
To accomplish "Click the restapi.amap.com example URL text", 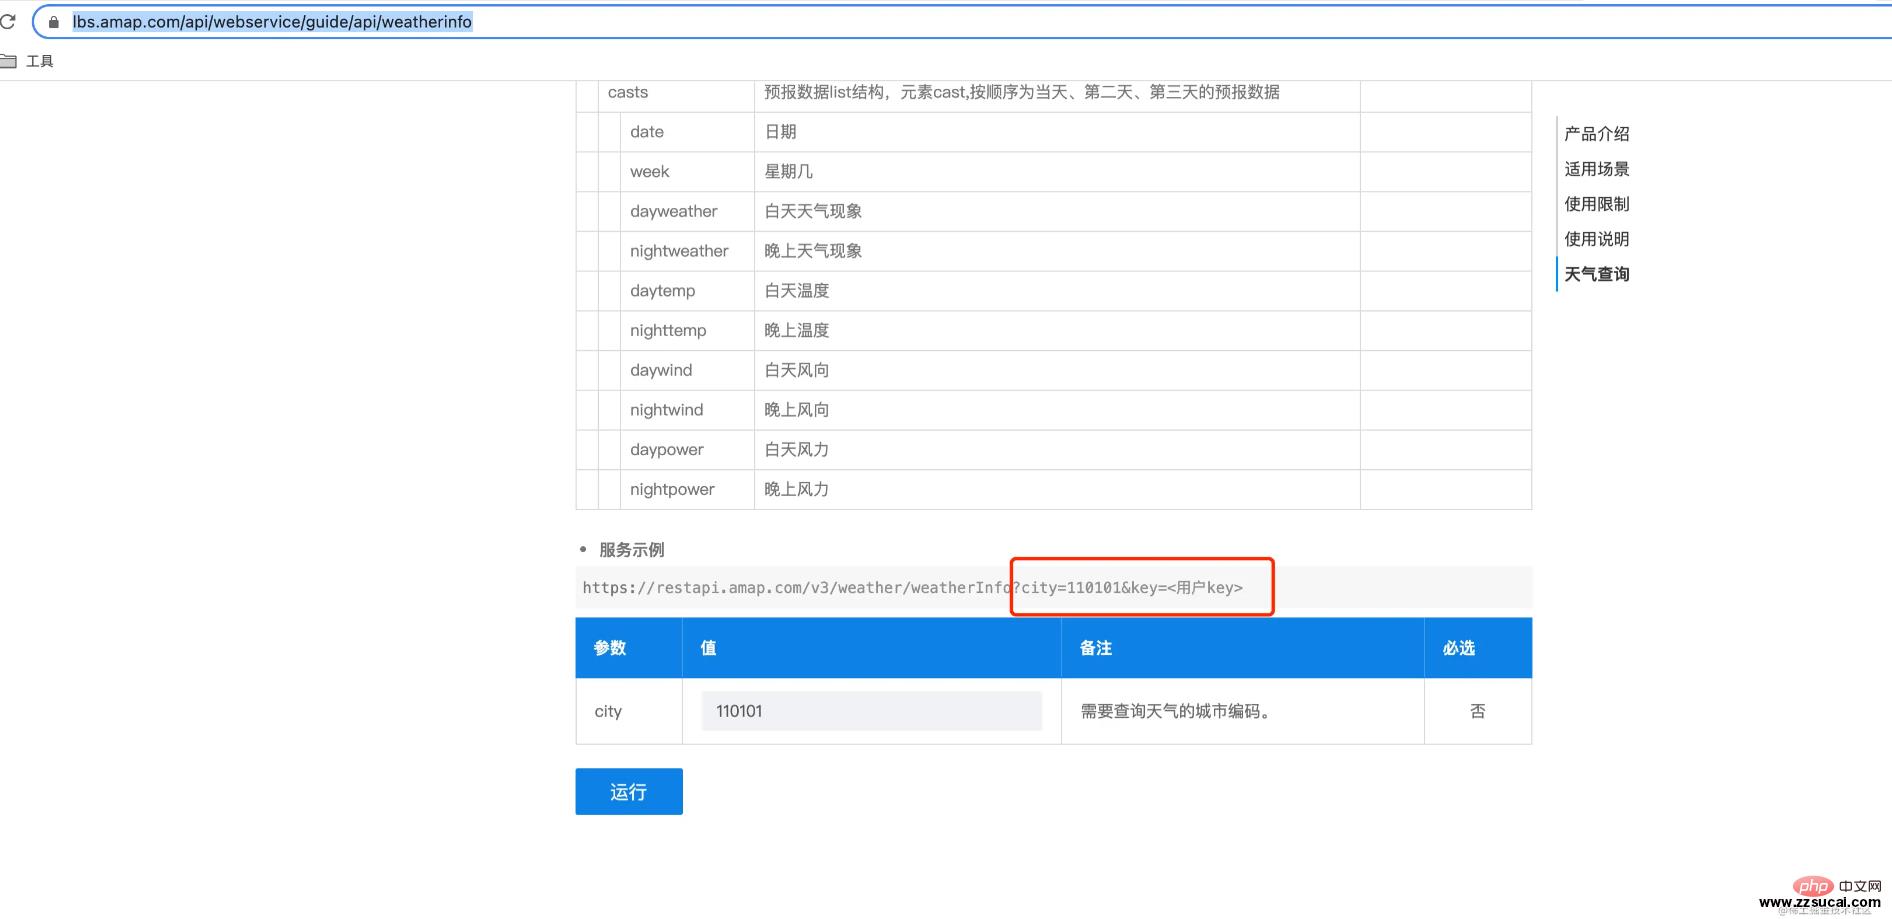I will pyautogui.click(x=912, y=587).
